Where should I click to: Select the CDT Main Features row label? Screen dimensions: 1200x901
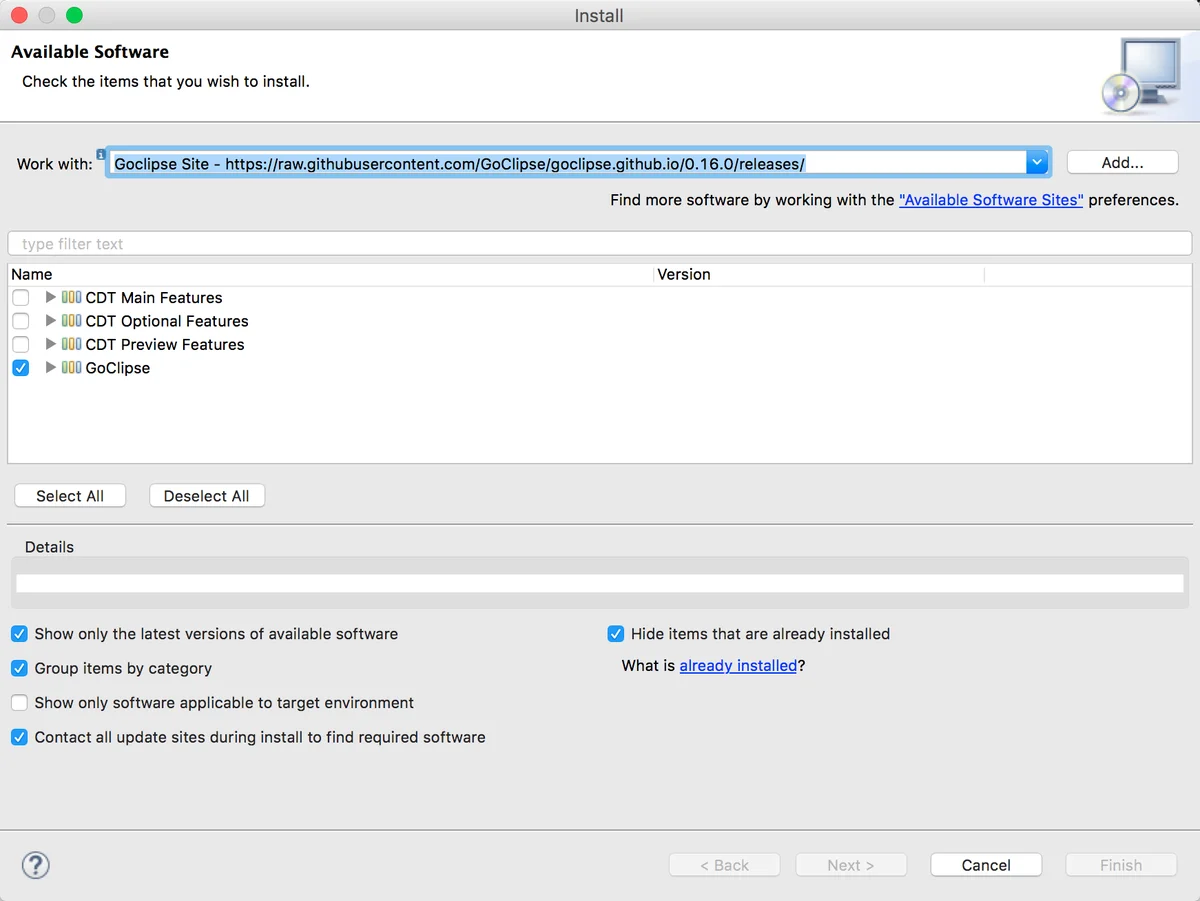(154, 298)
